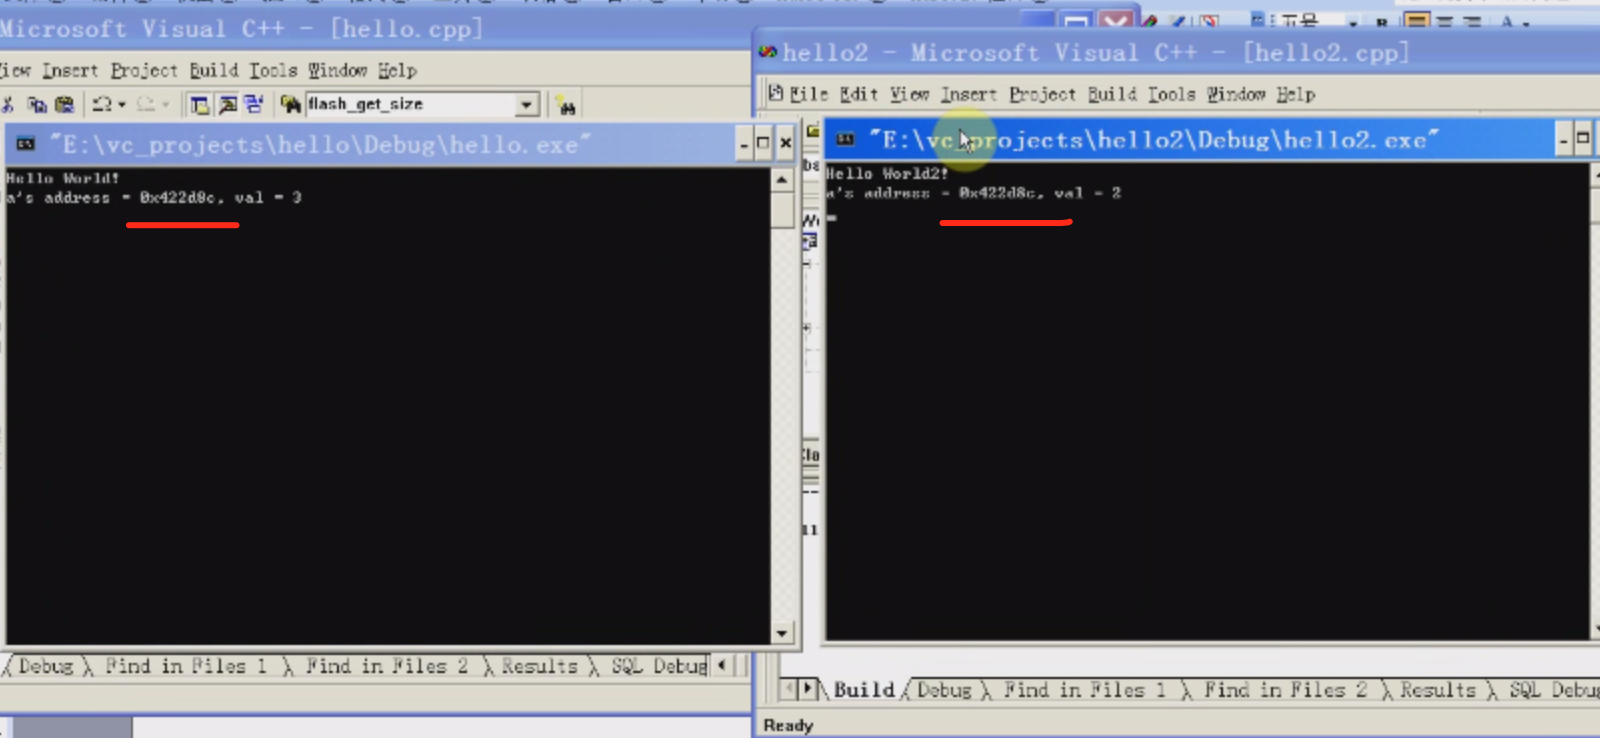Click scroll-up arrow in hello.exe console
Screen dimensions: 1600x738
click(782, 179)
